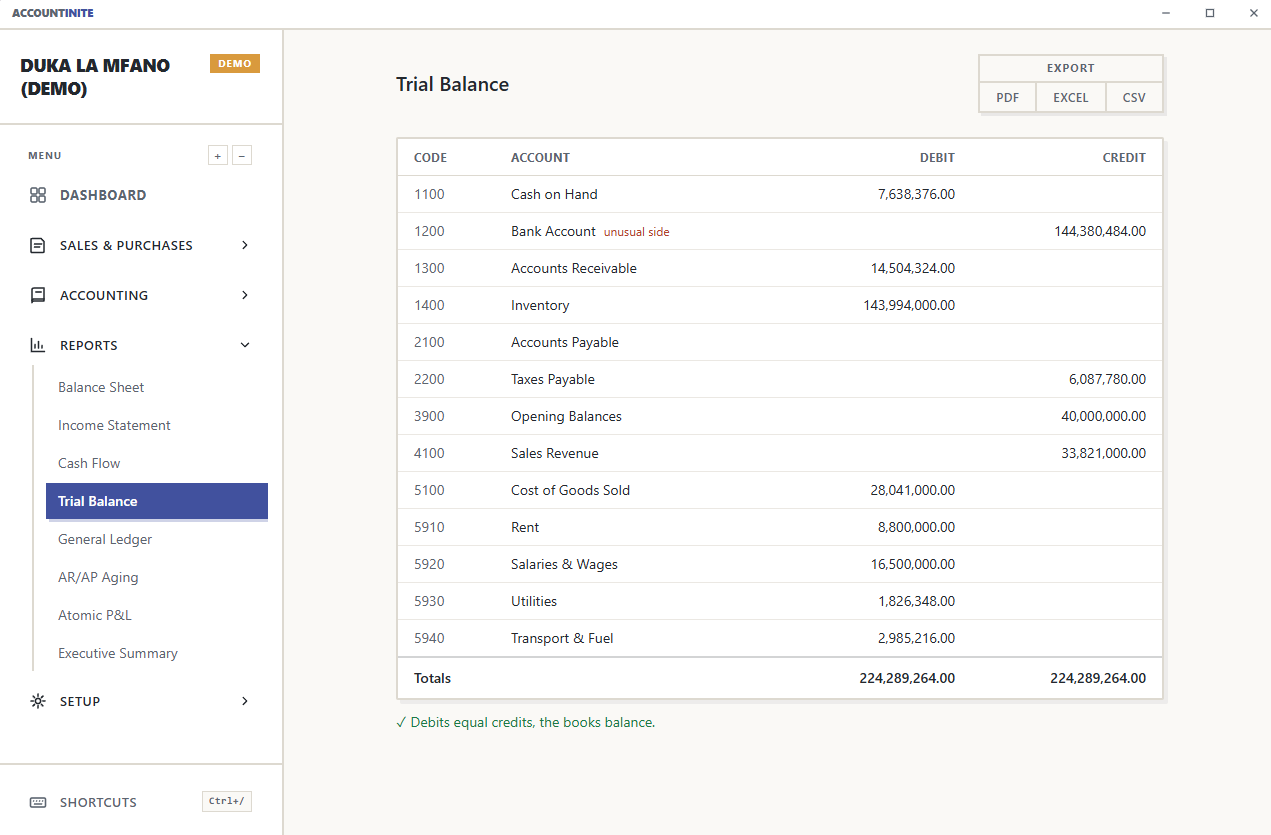
Task: Click the Totals row label
Action: 432,678
